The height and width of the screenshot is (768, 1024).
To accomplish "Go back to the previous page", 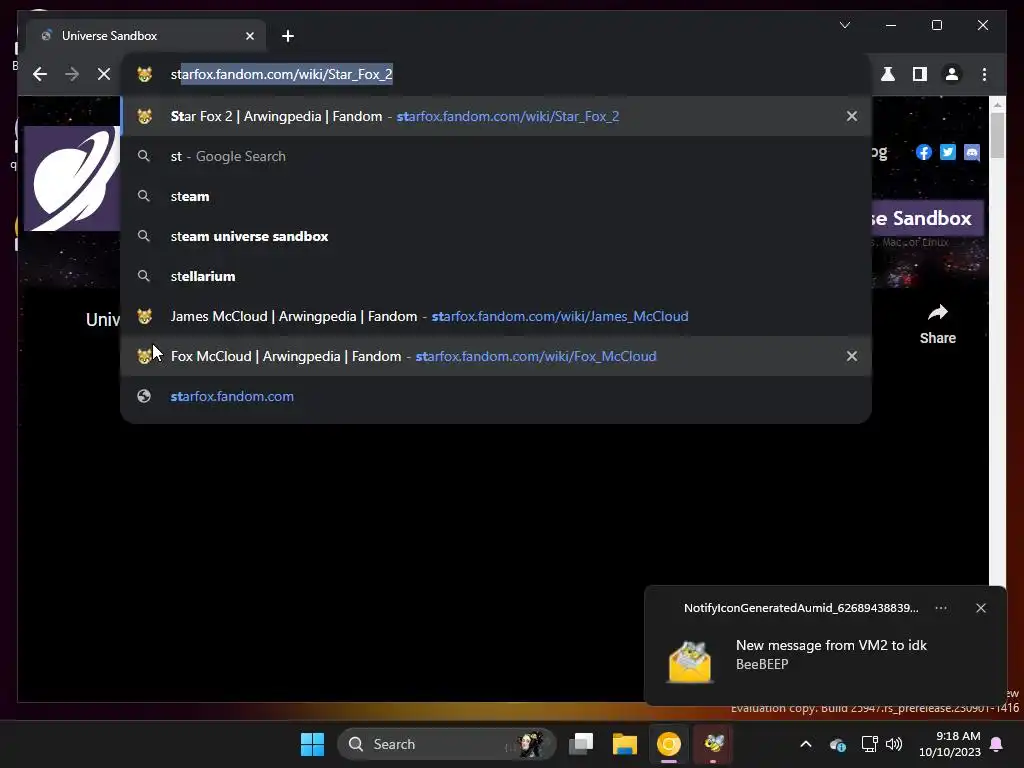I will click(40, 74).
